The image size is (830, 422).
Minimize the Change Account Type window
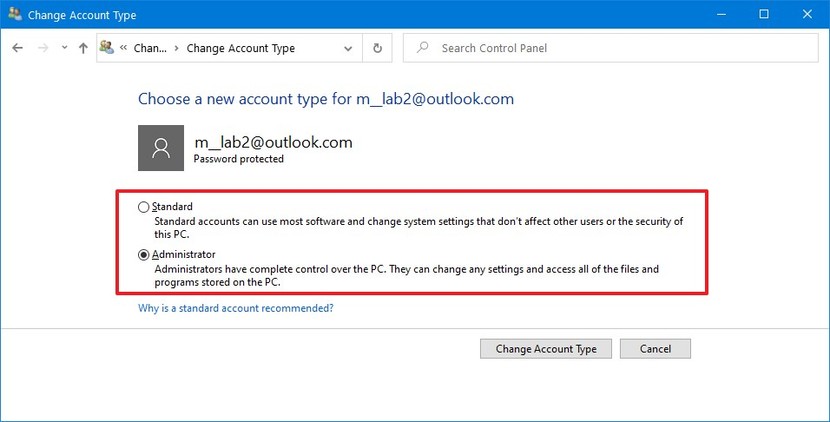tap(721, 14)
